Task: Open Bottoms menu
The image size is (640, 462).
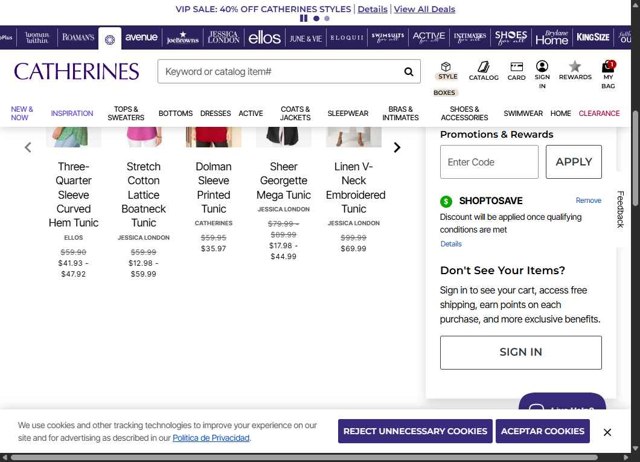Action: (x=176, y=113)
